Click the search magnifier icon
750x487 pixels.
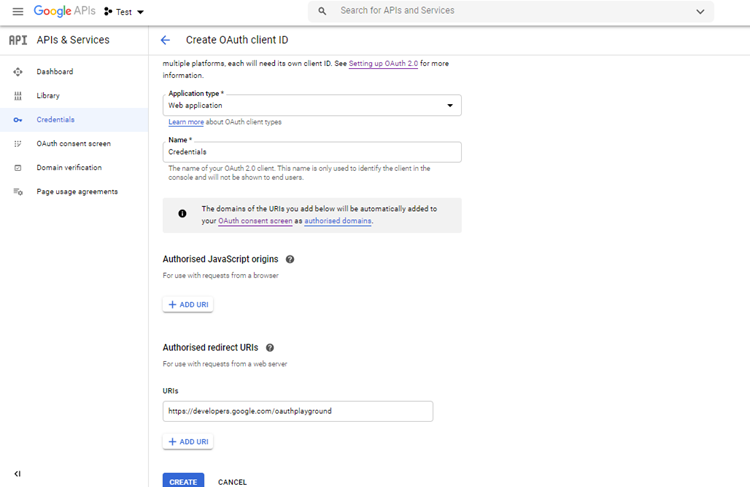322,11
